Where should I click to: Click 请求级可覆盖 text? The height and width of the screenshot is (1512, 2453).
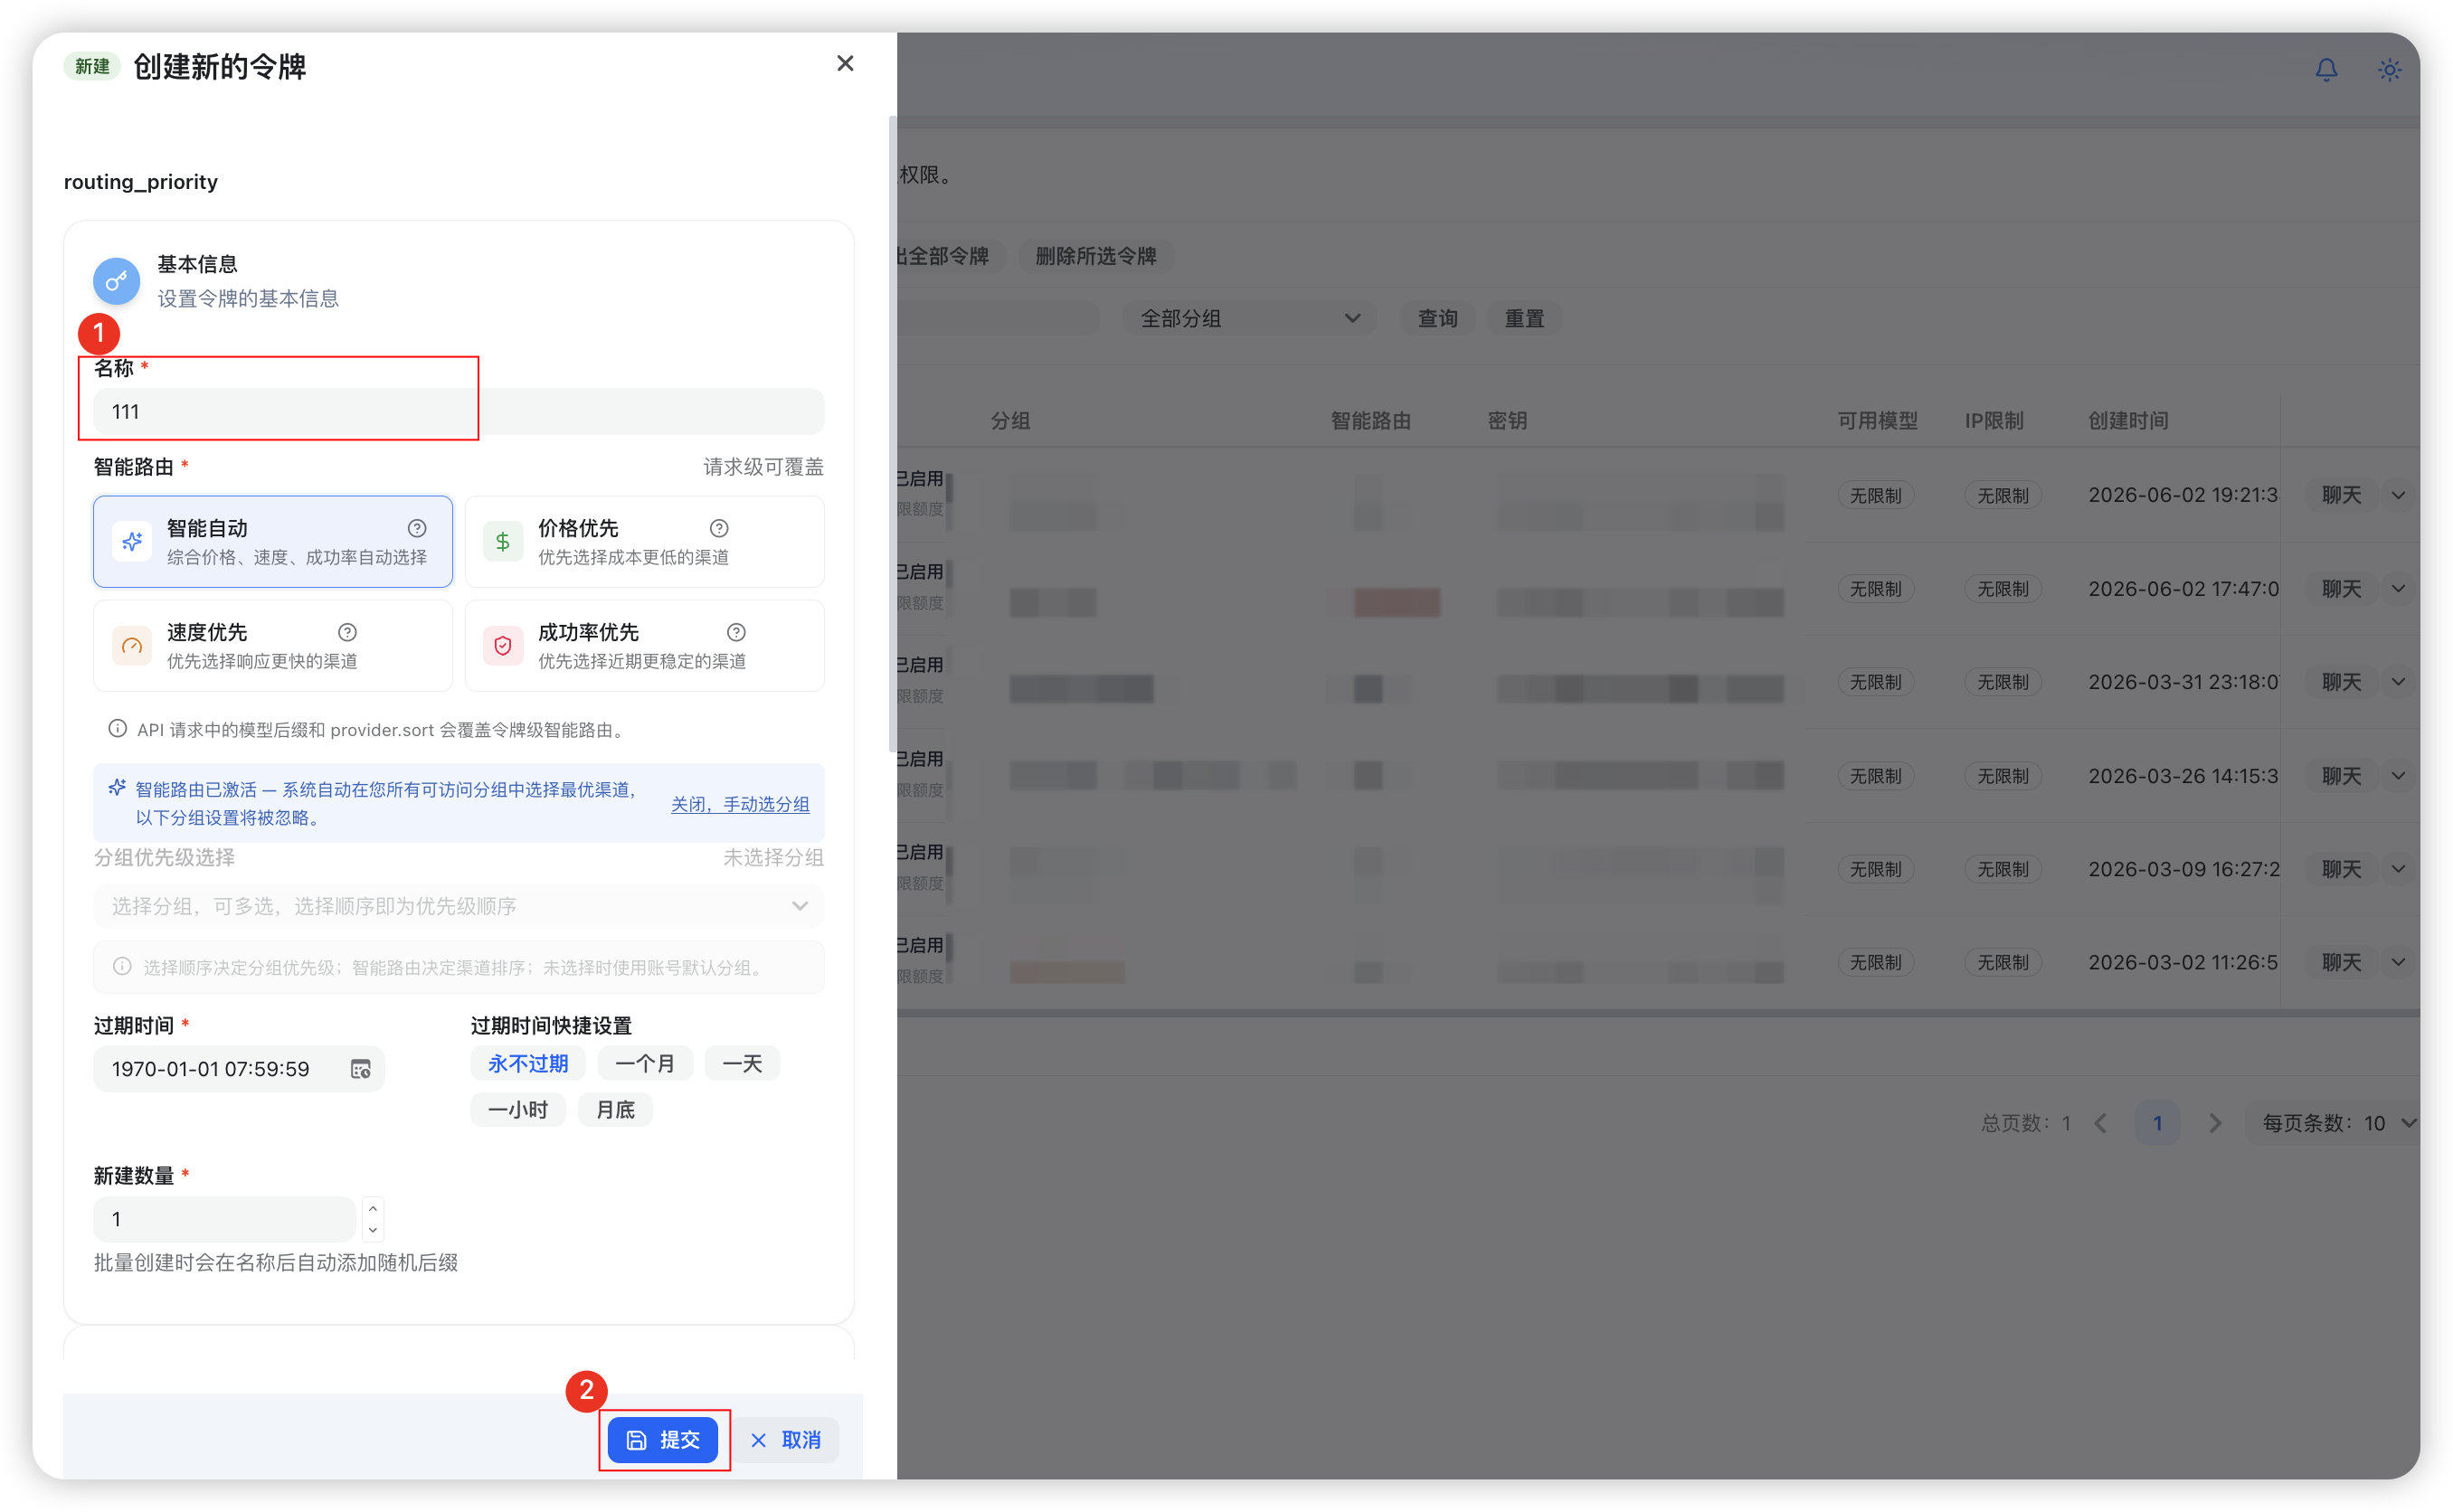[x=763, y=466]
